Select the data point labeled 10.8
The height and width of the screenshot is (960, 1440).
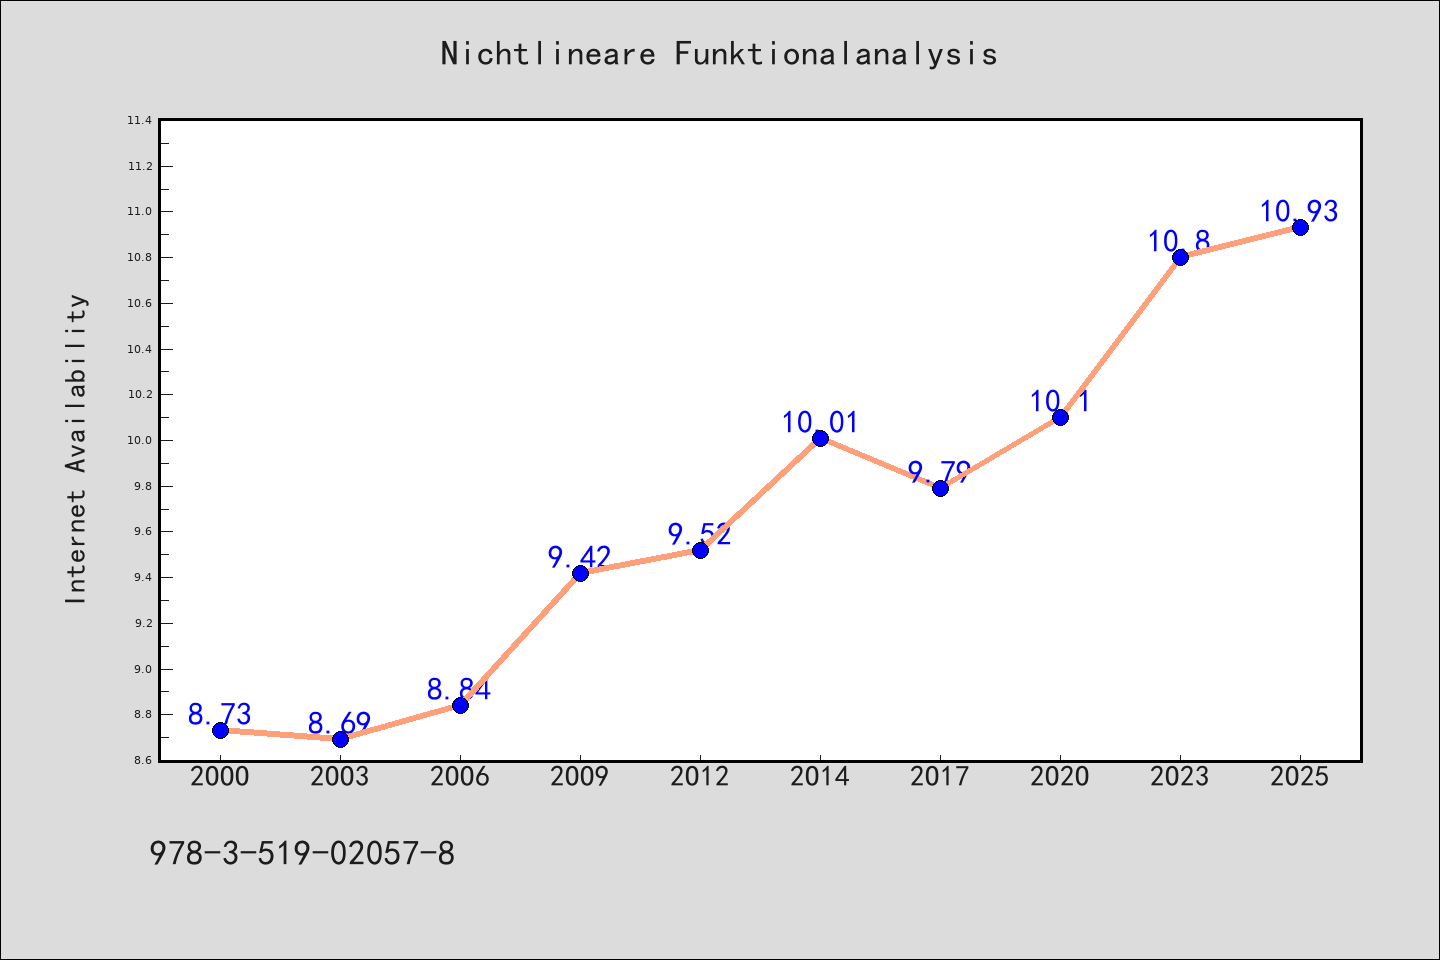(x=1180, y=257)
